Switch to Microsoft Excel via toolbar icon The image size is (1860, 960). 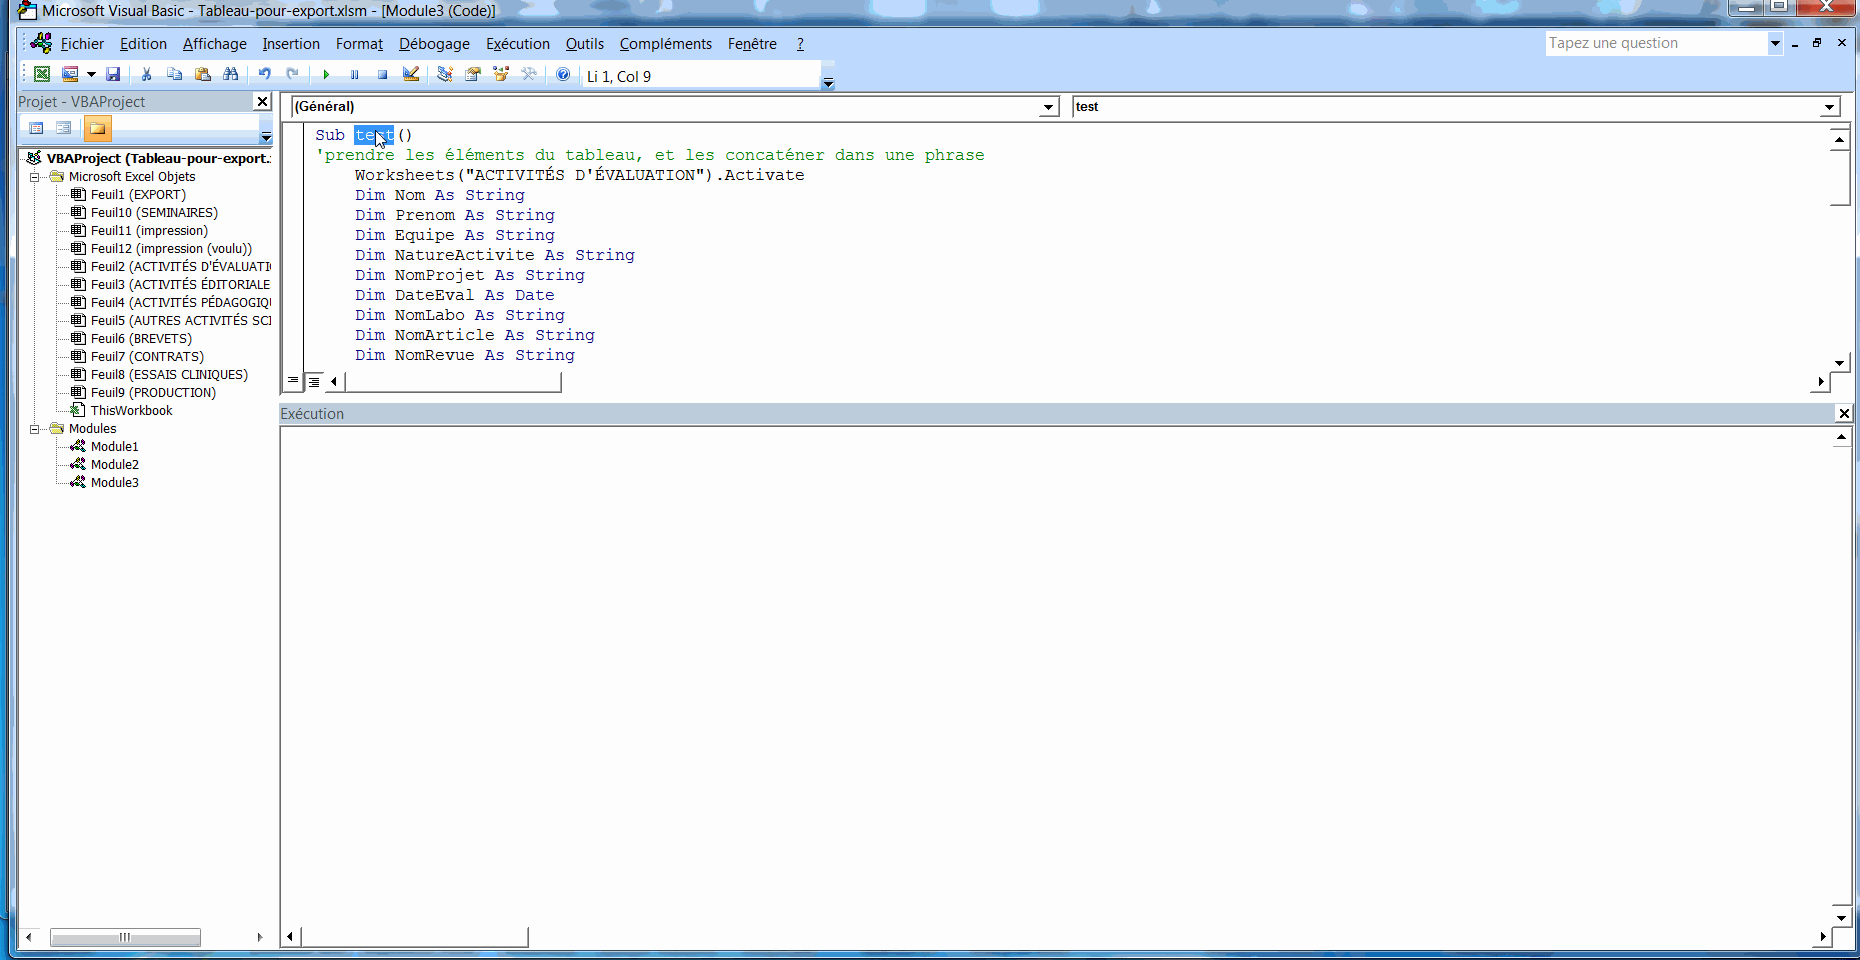point(42,74)
